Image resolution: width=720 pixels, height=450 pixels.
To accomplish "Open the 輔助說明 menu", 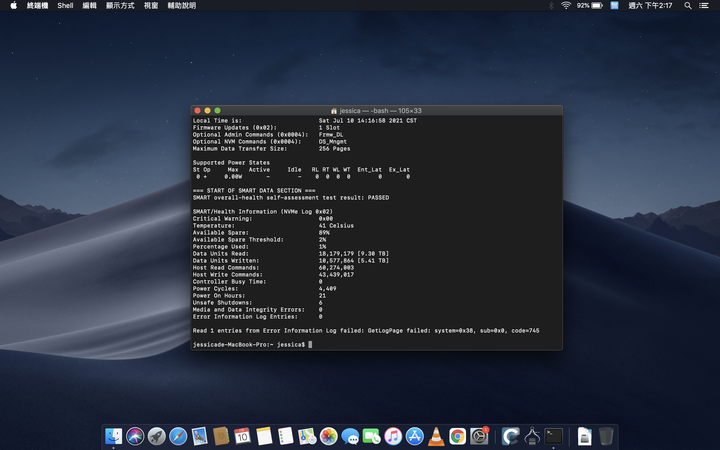I will point(182,6).
